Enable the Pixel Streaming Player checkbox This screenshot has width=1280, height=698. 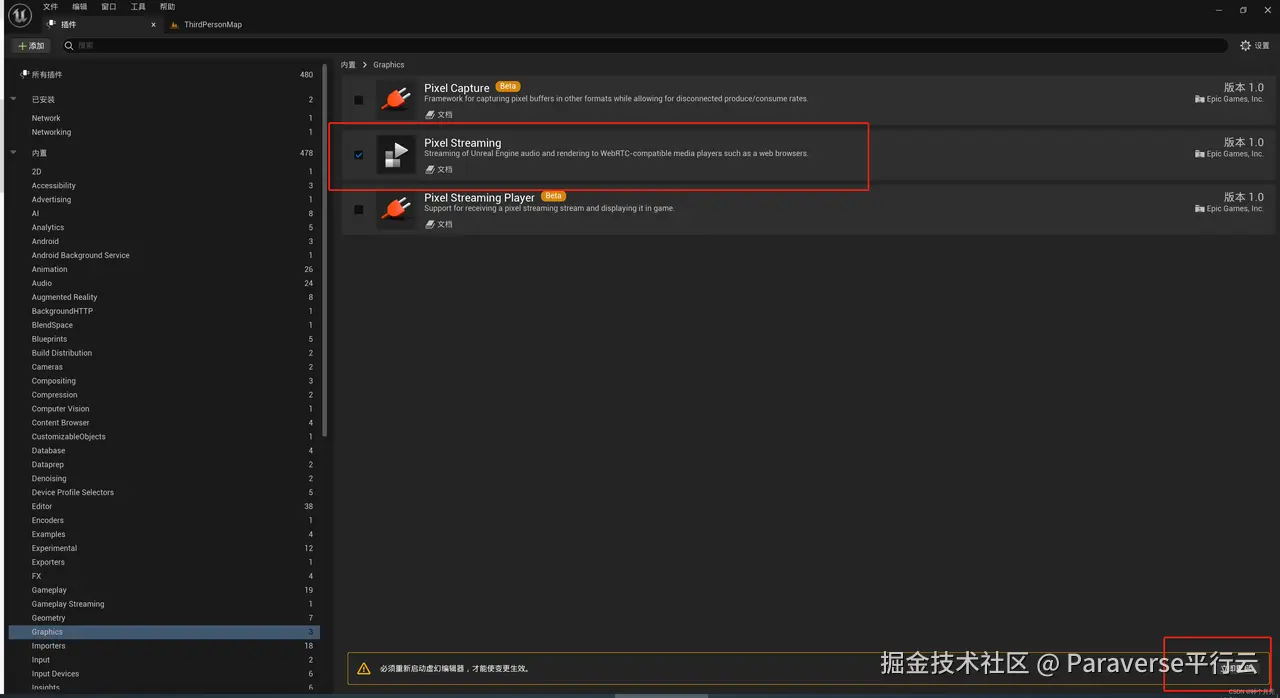[x=358, y=209]
